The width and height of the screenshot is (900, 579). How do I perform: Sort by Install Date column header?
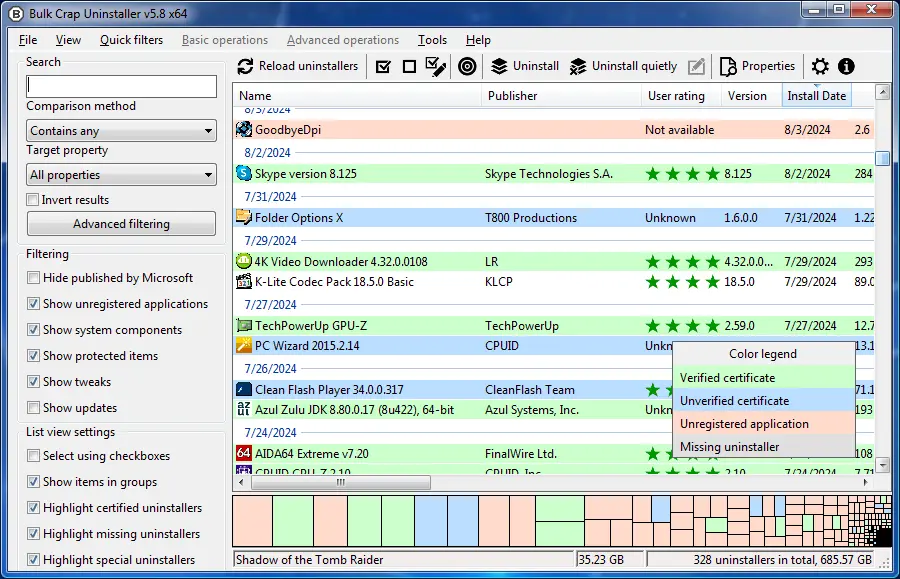pyautogui.click(x=817, y=96)
